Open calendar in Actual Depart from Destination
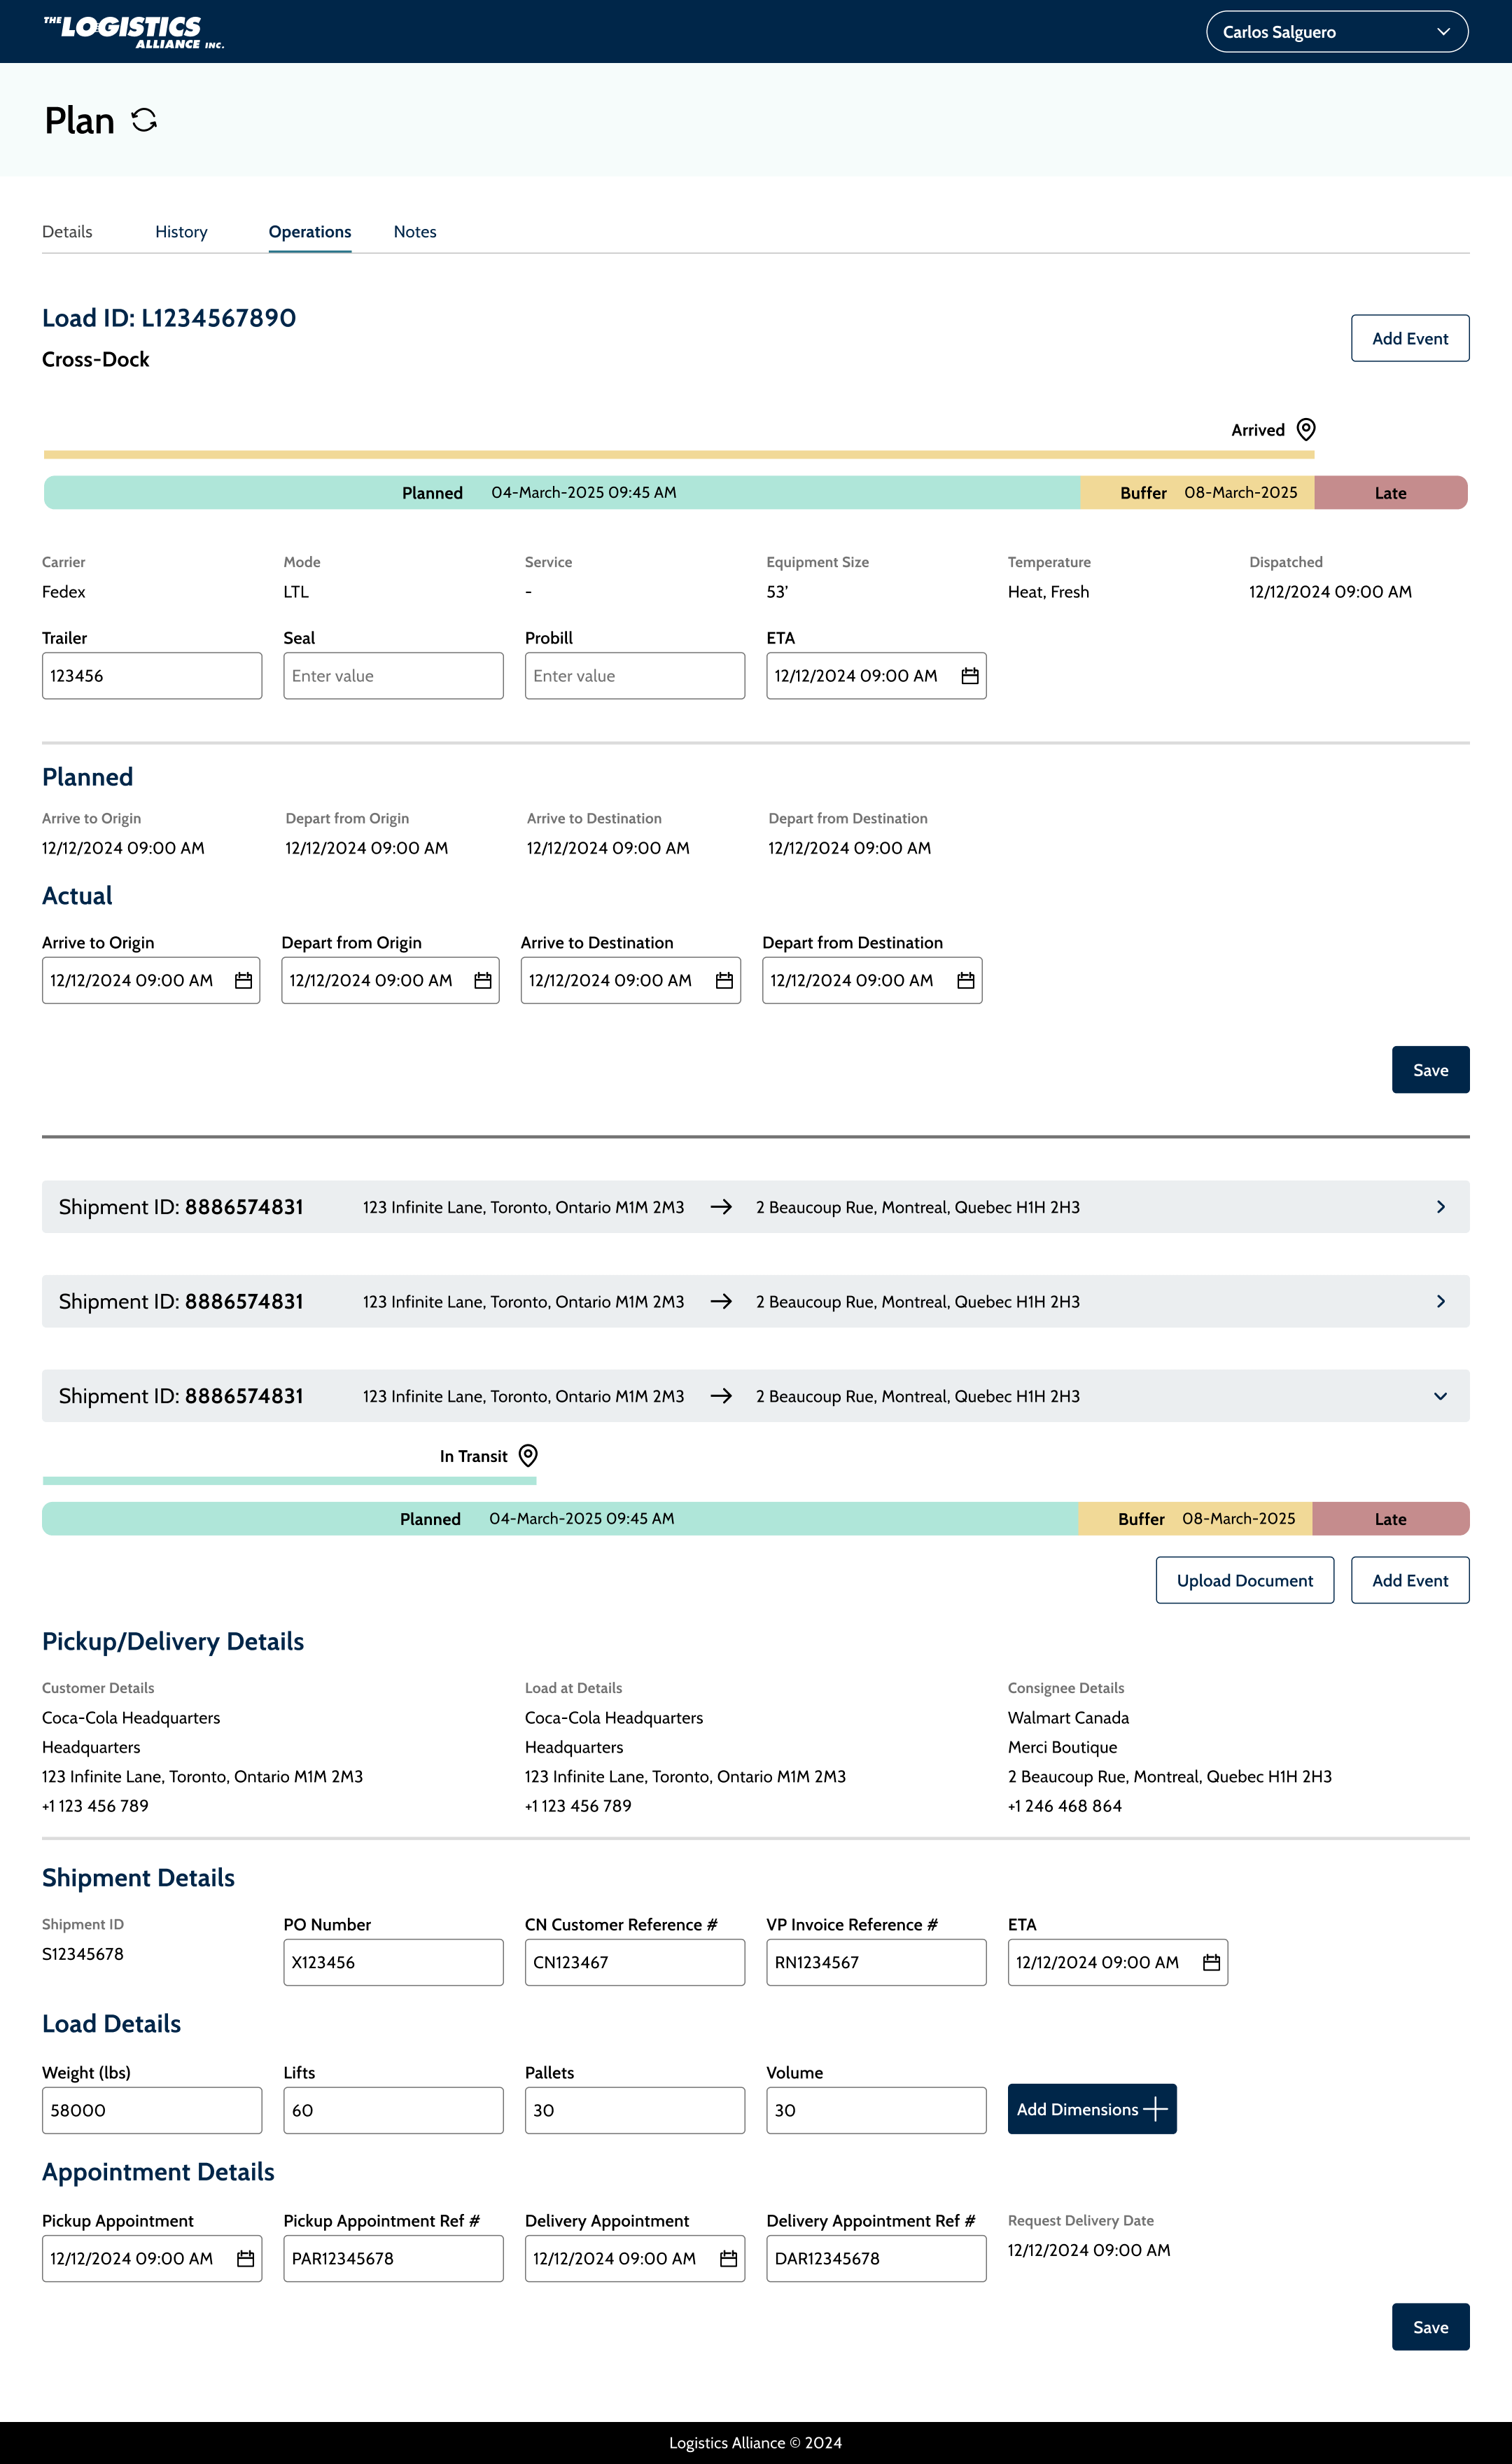 click(x=965, y=981)
